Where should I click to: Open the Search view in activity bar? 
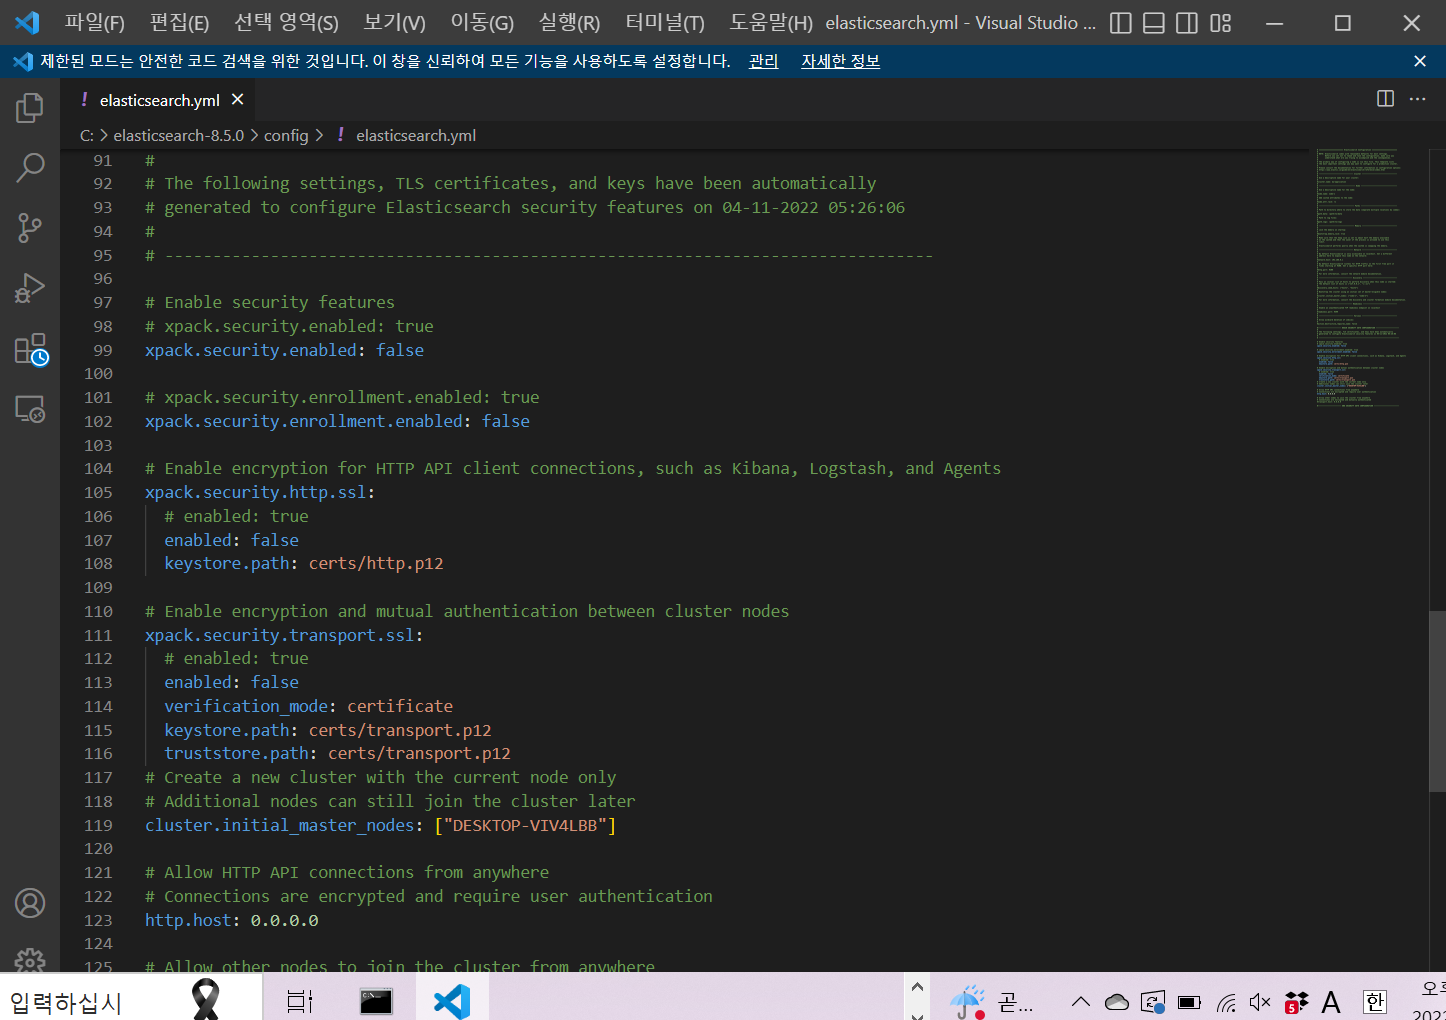pyautogui.click(x=30, y=167)
